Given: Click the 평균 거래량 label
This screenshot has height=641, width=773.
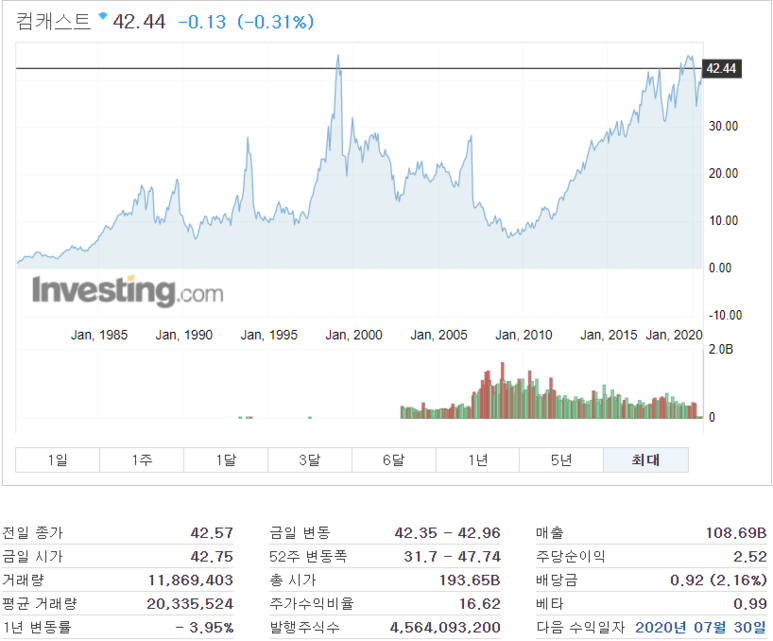Looking at the screenshot, I should pos(40,604).
